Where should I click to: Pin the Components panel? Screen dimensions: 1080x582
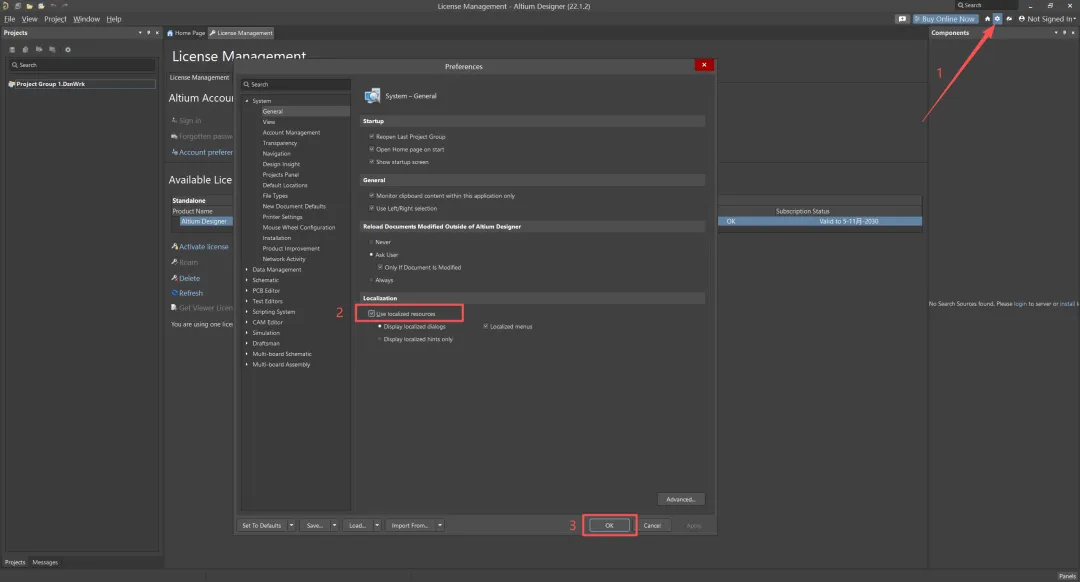tap(1064, 32)
